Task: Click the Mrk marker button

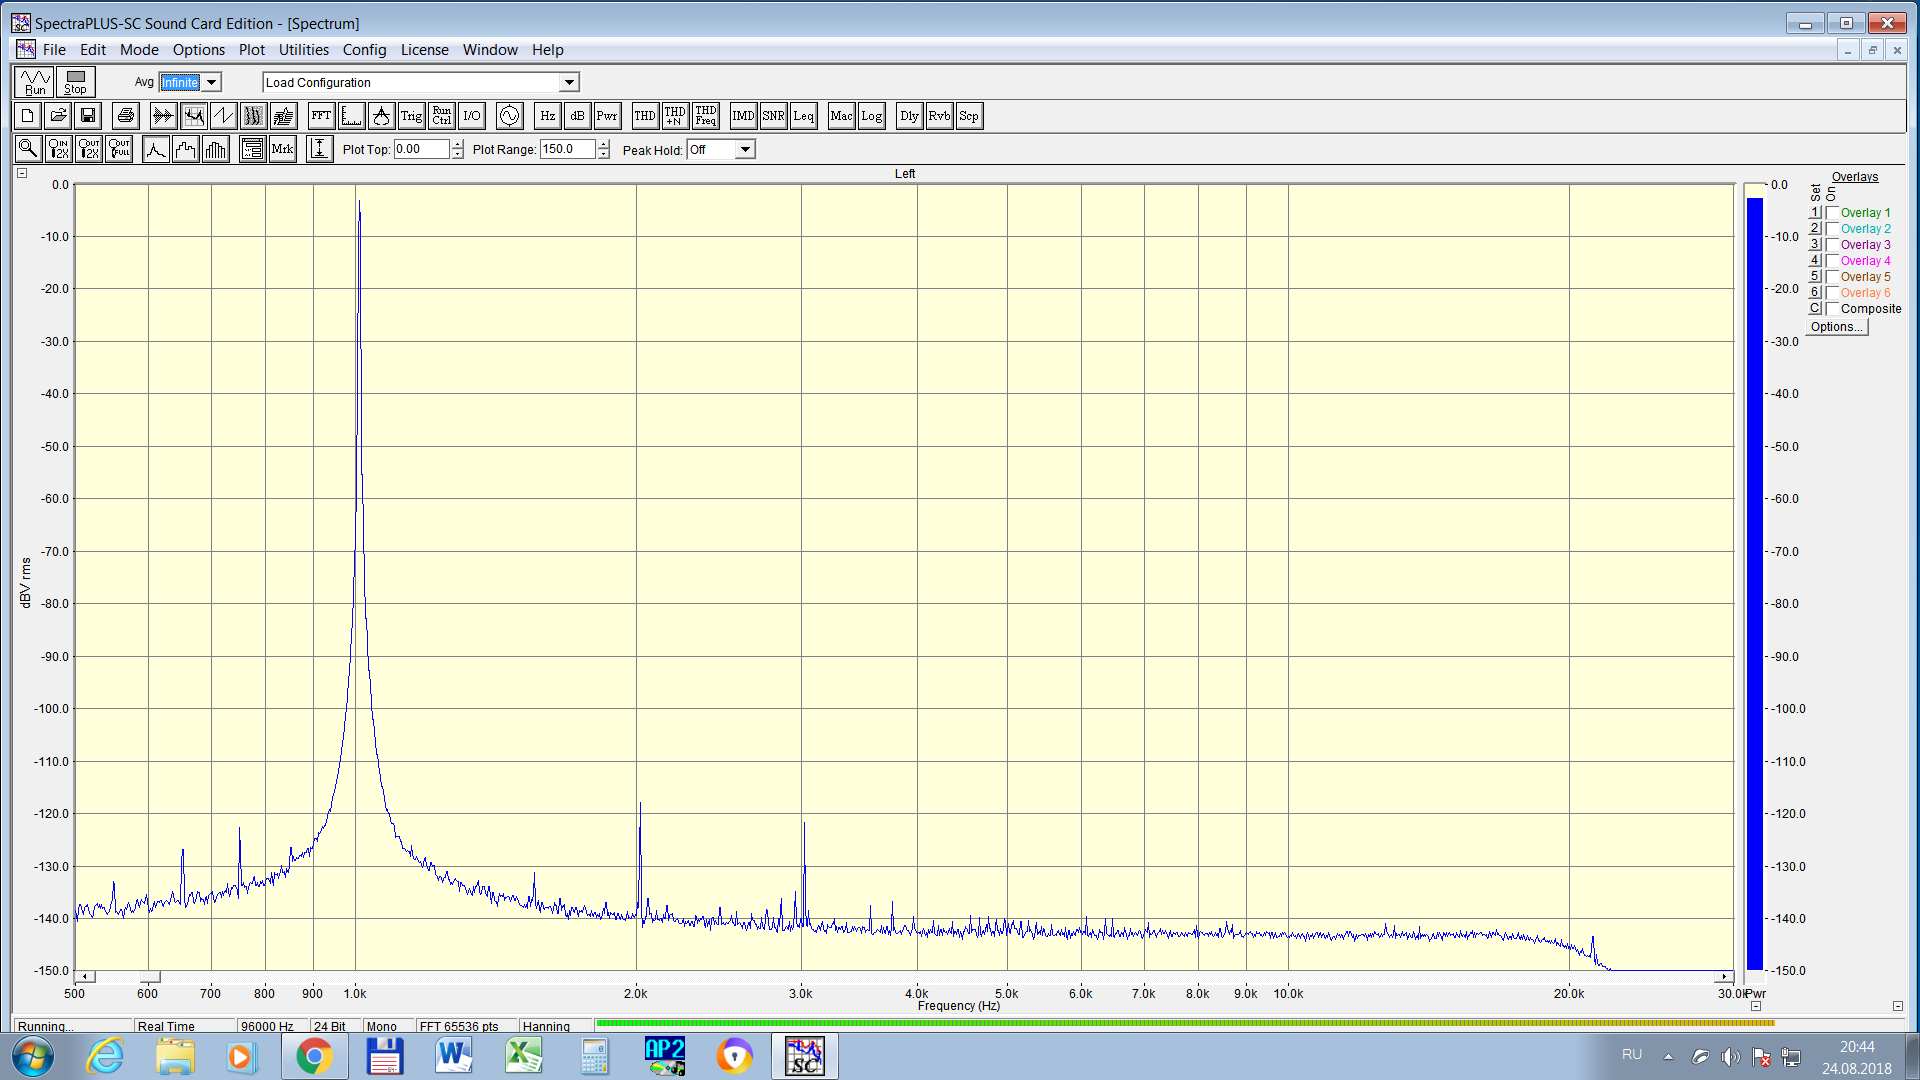Action: (x=283, y=150)
